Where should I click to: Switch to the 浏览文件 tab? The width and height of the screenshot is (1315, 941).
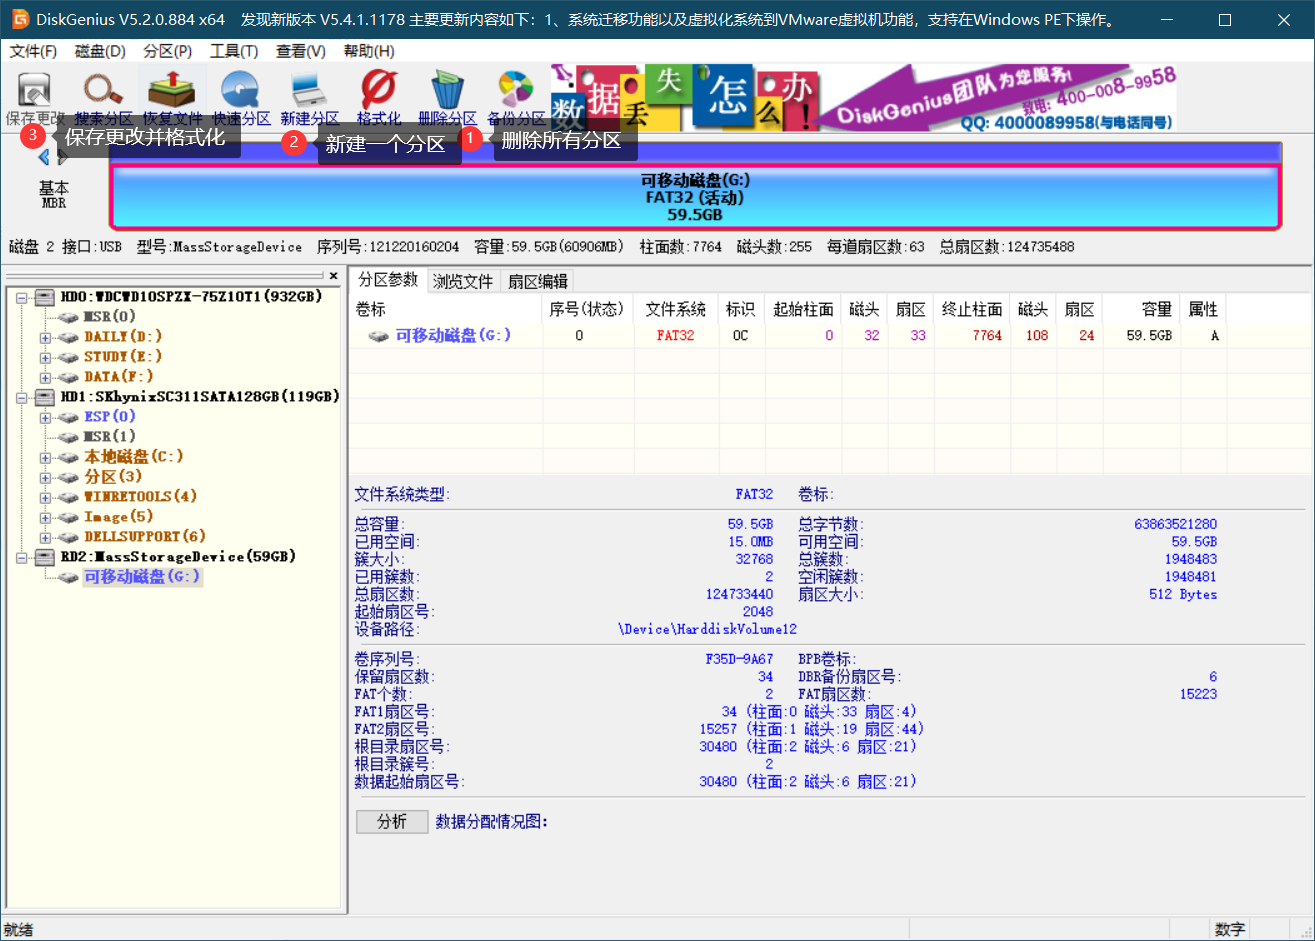click(461, 280)
